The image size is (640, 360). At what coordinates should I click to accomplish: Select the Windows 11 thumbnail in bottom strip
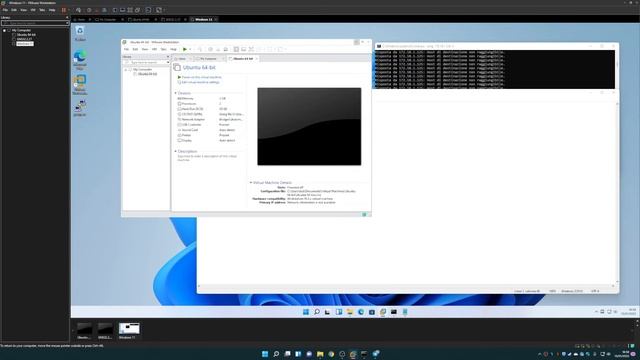tap(129, 329)
